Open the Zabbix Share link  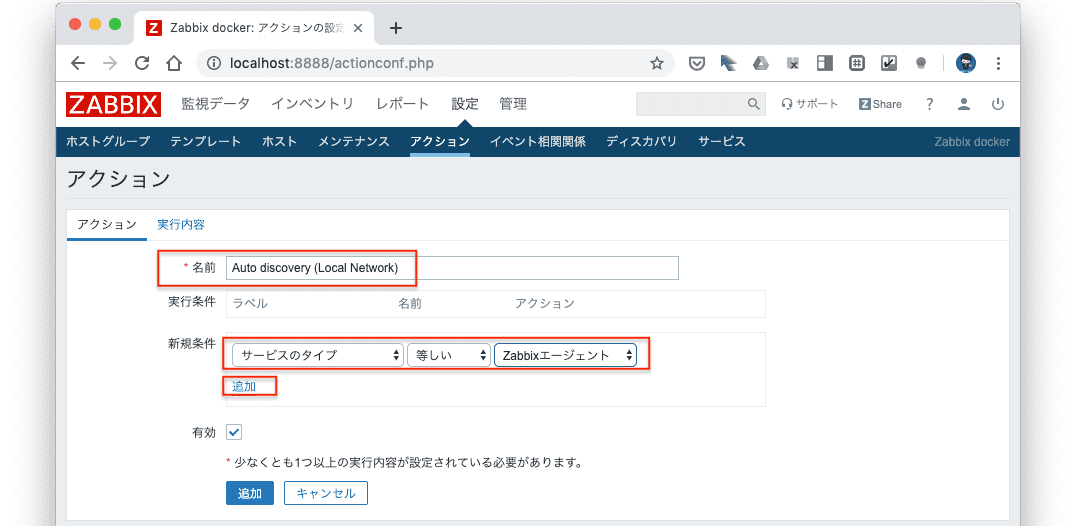point(880,104)
